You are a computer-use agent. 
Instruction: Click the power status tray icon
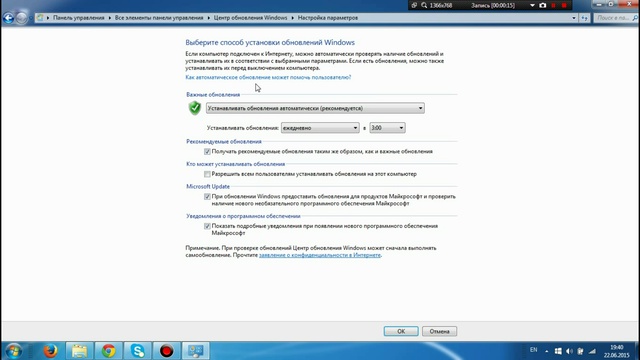click(x=580, y=351)
